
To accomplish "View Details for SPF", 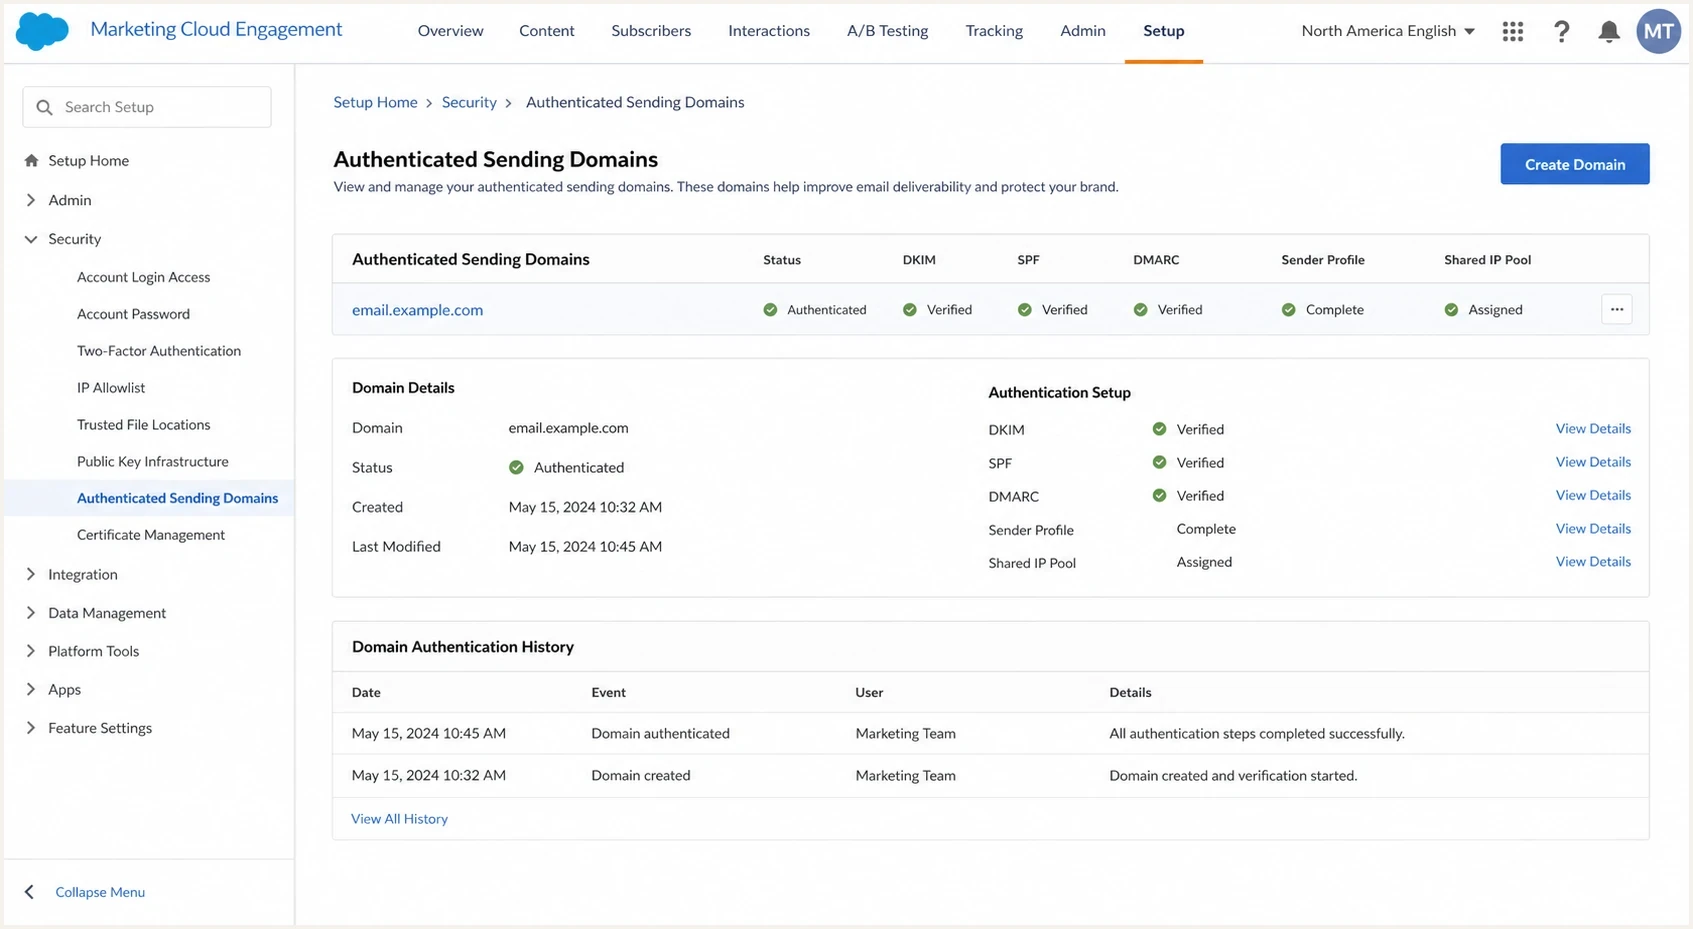I will click(x=1593, y=462).
